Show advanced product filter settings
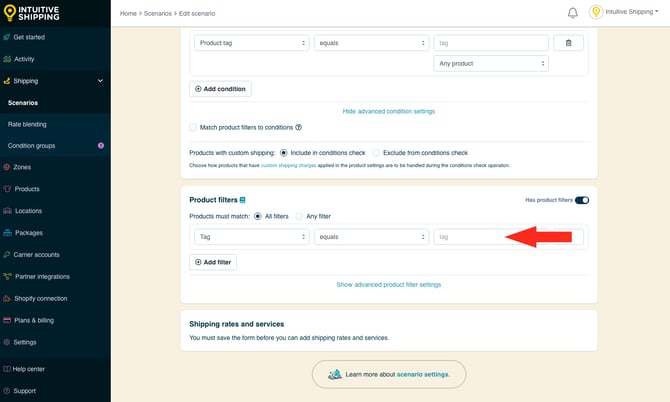This screenshot has height=402, width=670. point(389,285)
